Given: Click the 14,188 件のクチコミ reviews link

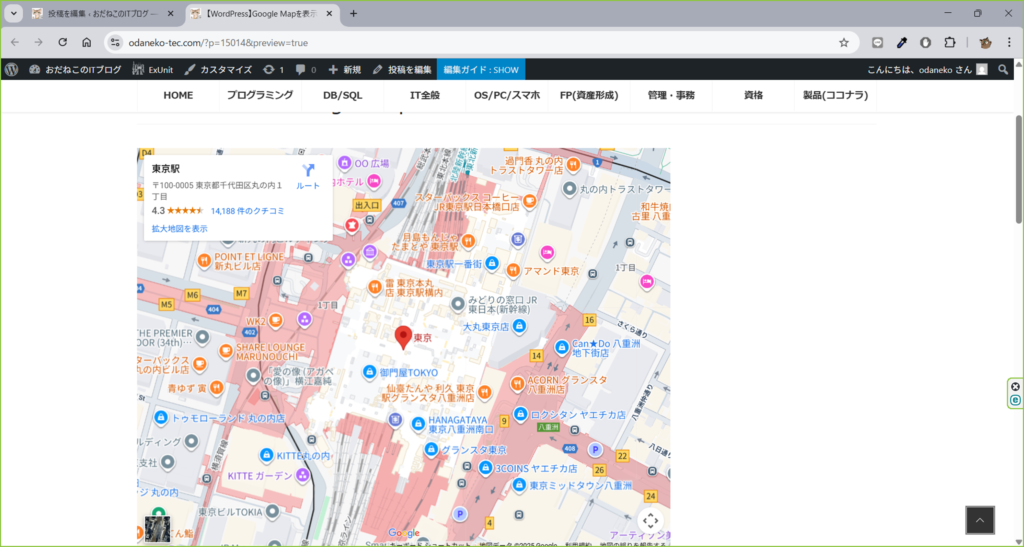Looking at the screenshot, I should [247, 211].
